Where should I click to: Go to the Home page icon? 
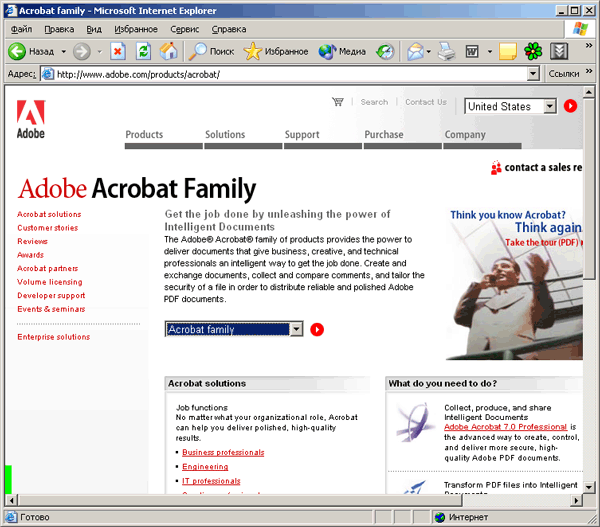tap(169, 51)
